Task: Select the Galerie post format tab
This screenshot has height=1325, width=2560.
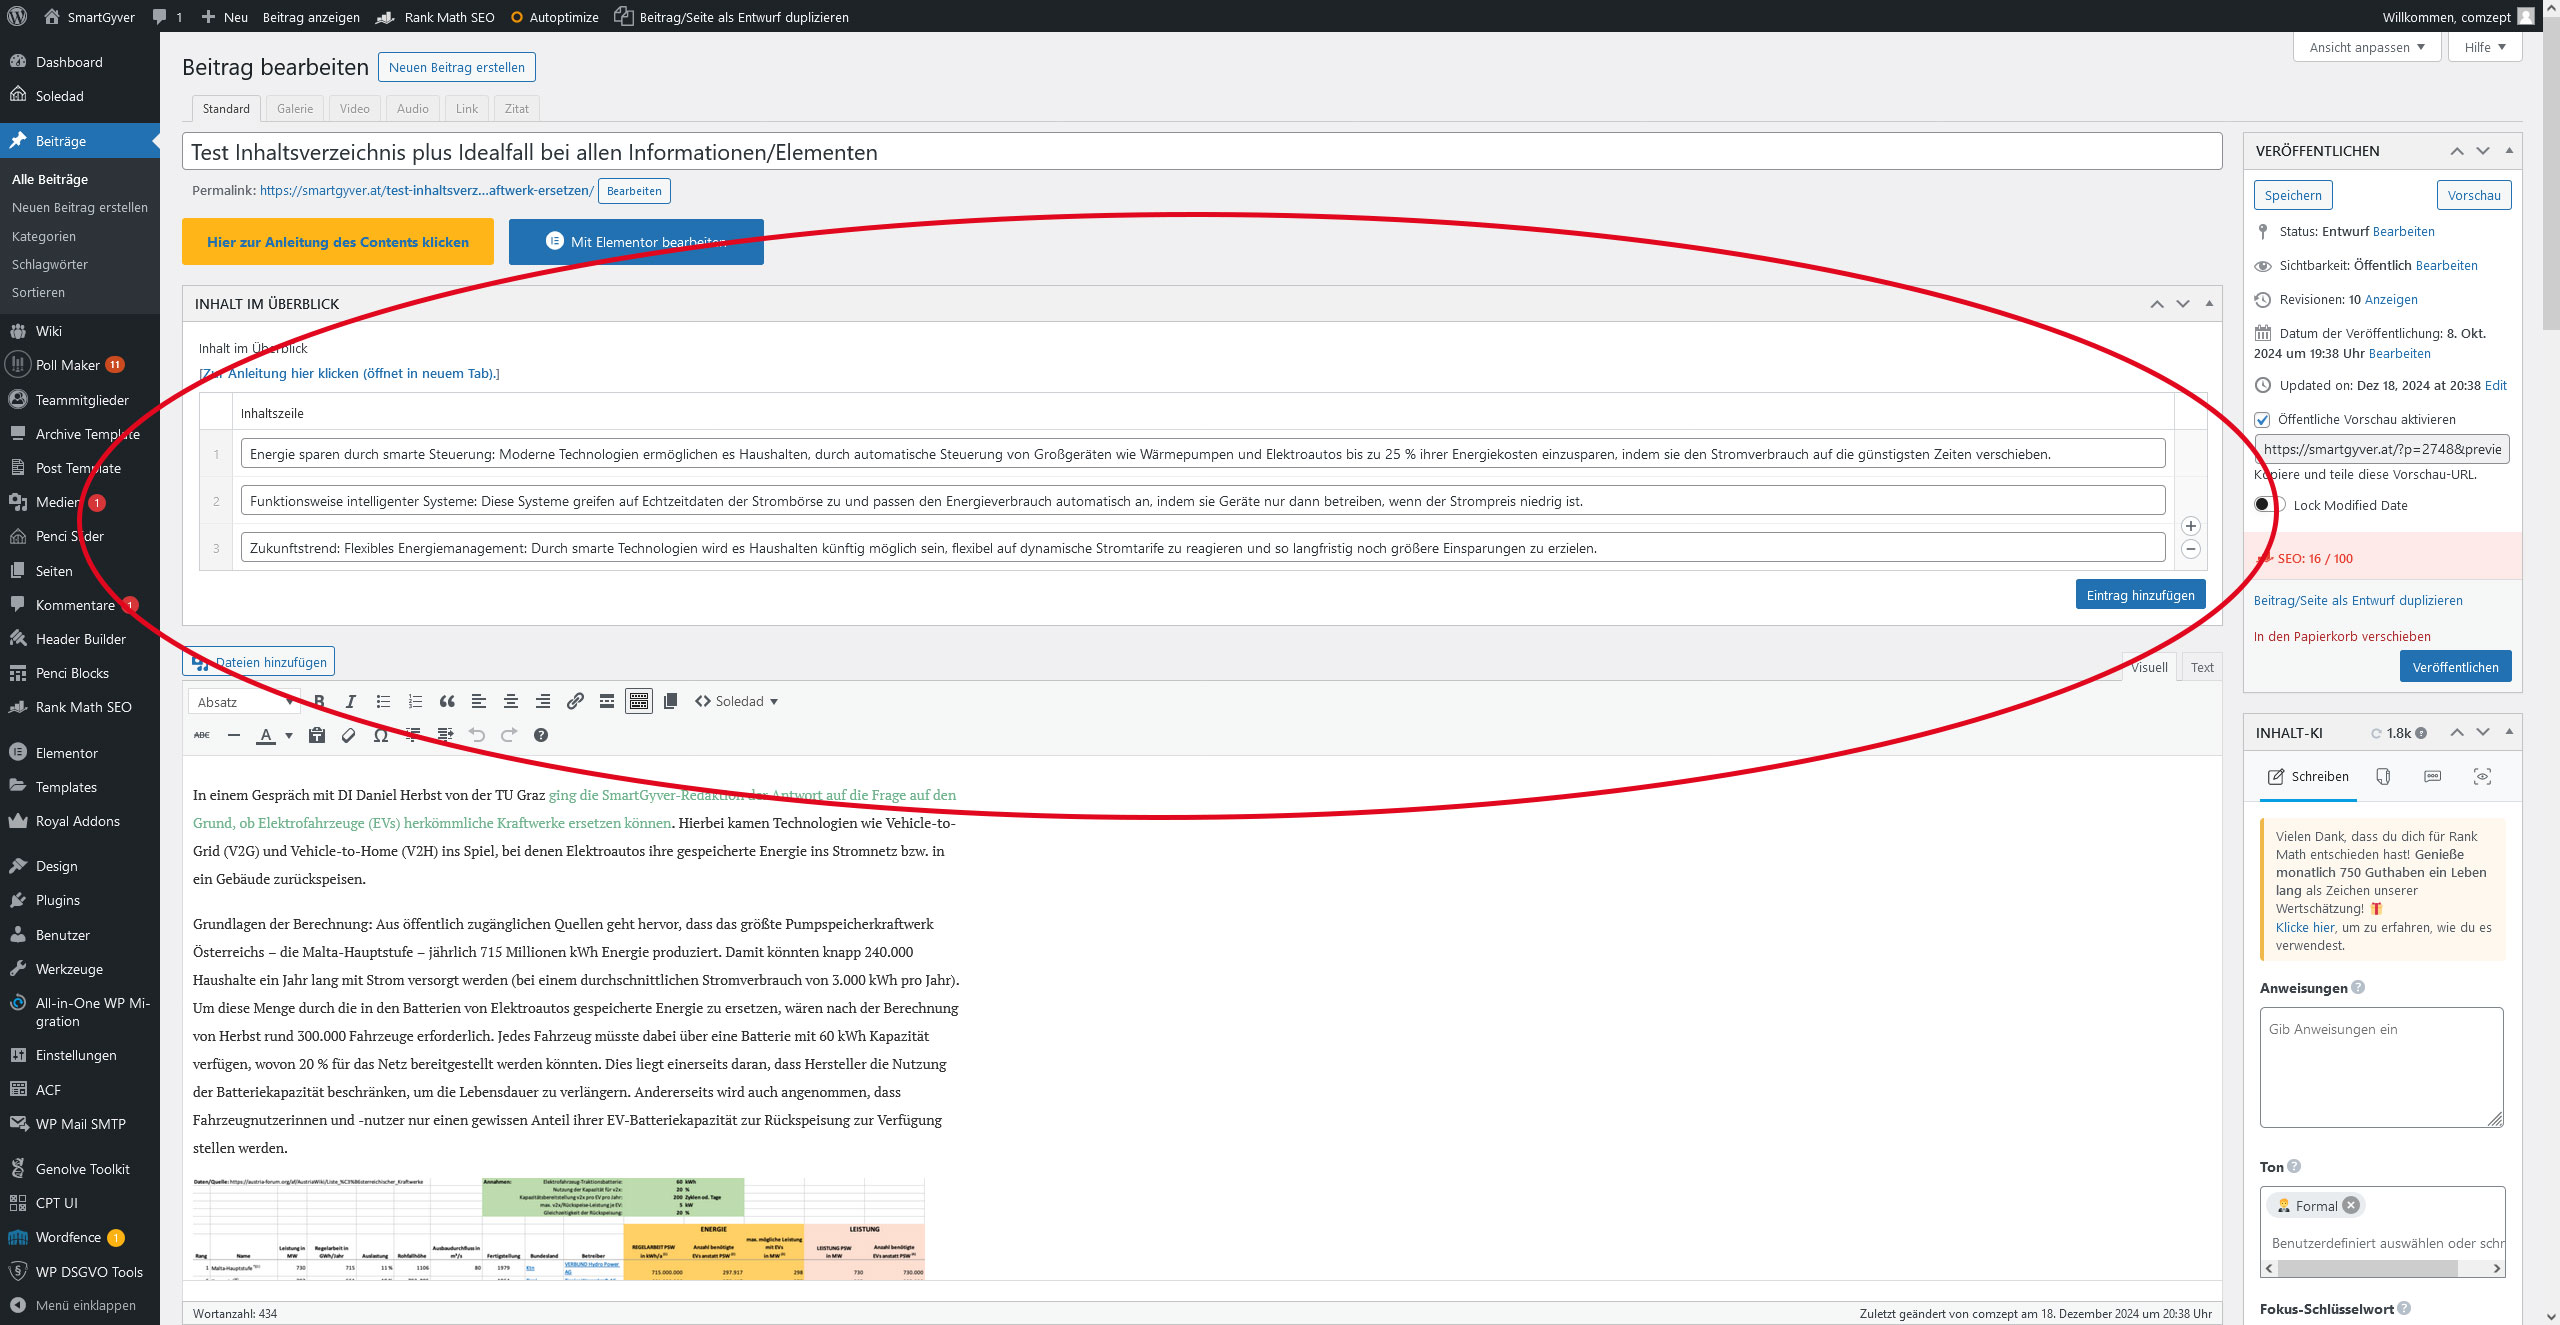Action: pos(295,109)
